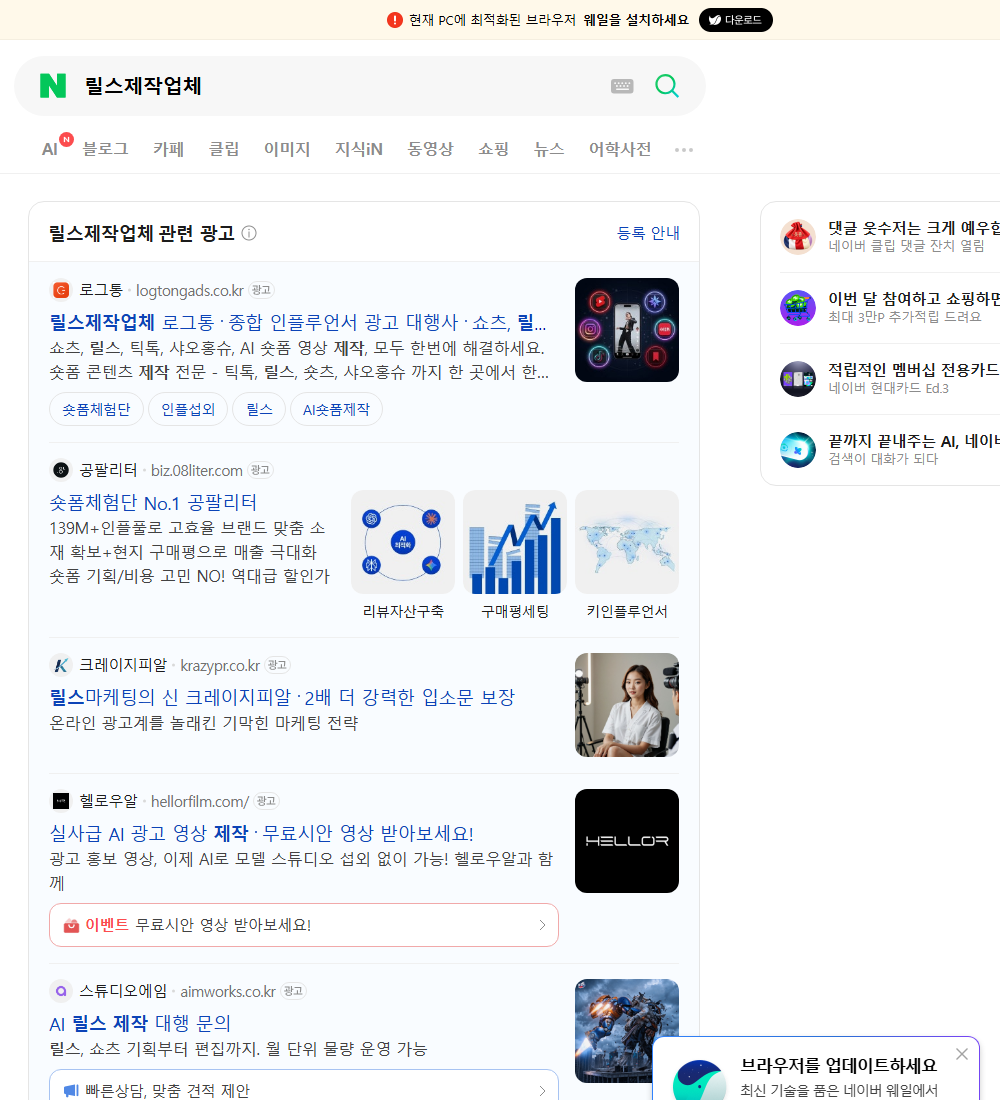Click the 스튜디오에임 purple favicon
This screenshot has width=1000, height=1100.
61,991
